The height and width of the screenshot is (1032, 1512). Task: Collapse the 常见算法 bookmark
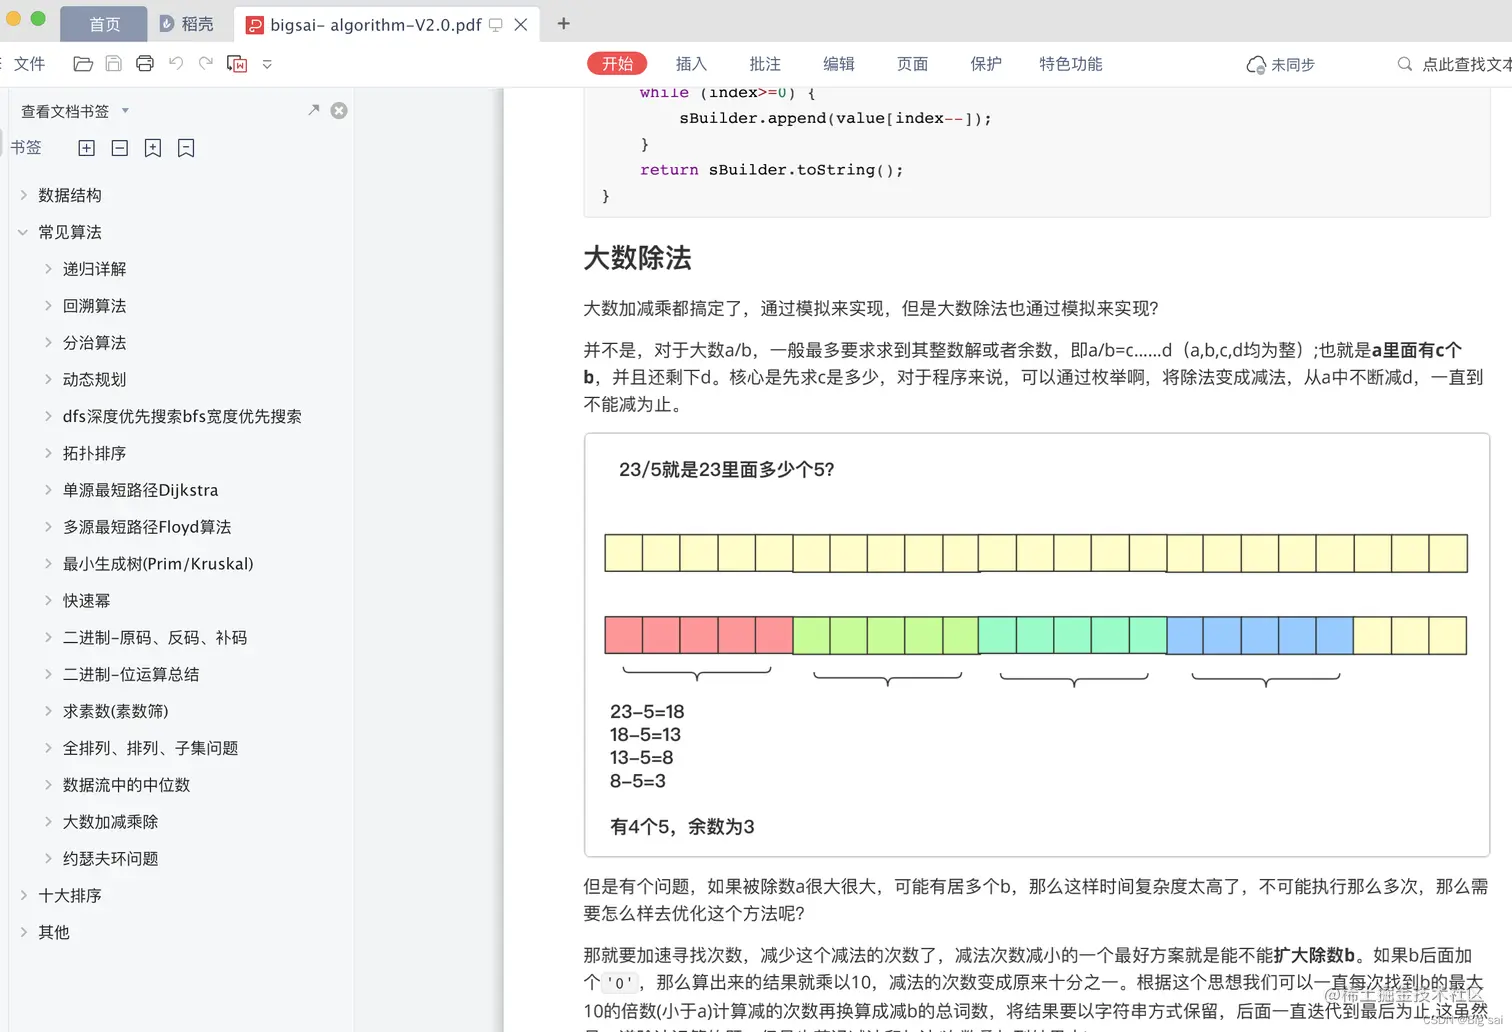(x=23, y=232)
